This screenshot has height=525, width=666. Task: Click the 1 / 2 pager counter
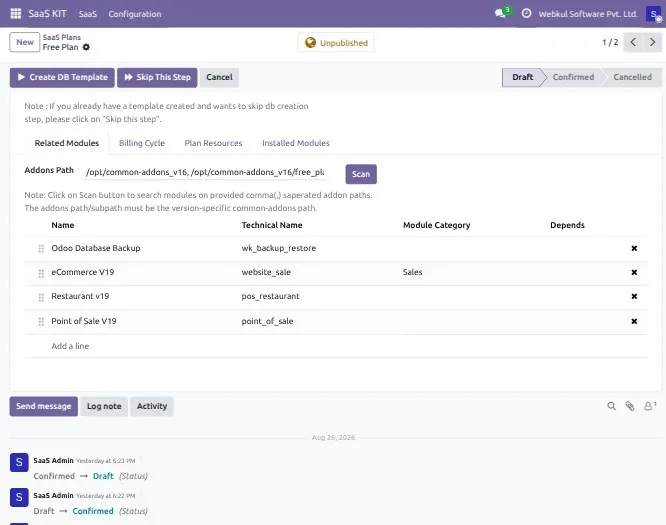coord(610,42)
